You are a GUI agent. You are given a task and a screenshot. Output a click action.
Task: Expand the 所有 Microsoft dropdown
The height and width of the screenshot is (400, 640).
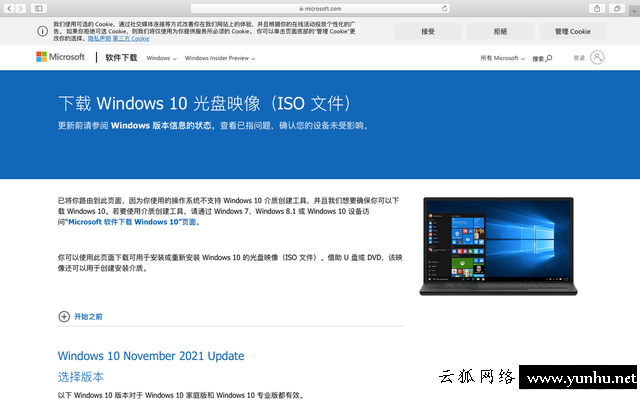coord(502,58)
